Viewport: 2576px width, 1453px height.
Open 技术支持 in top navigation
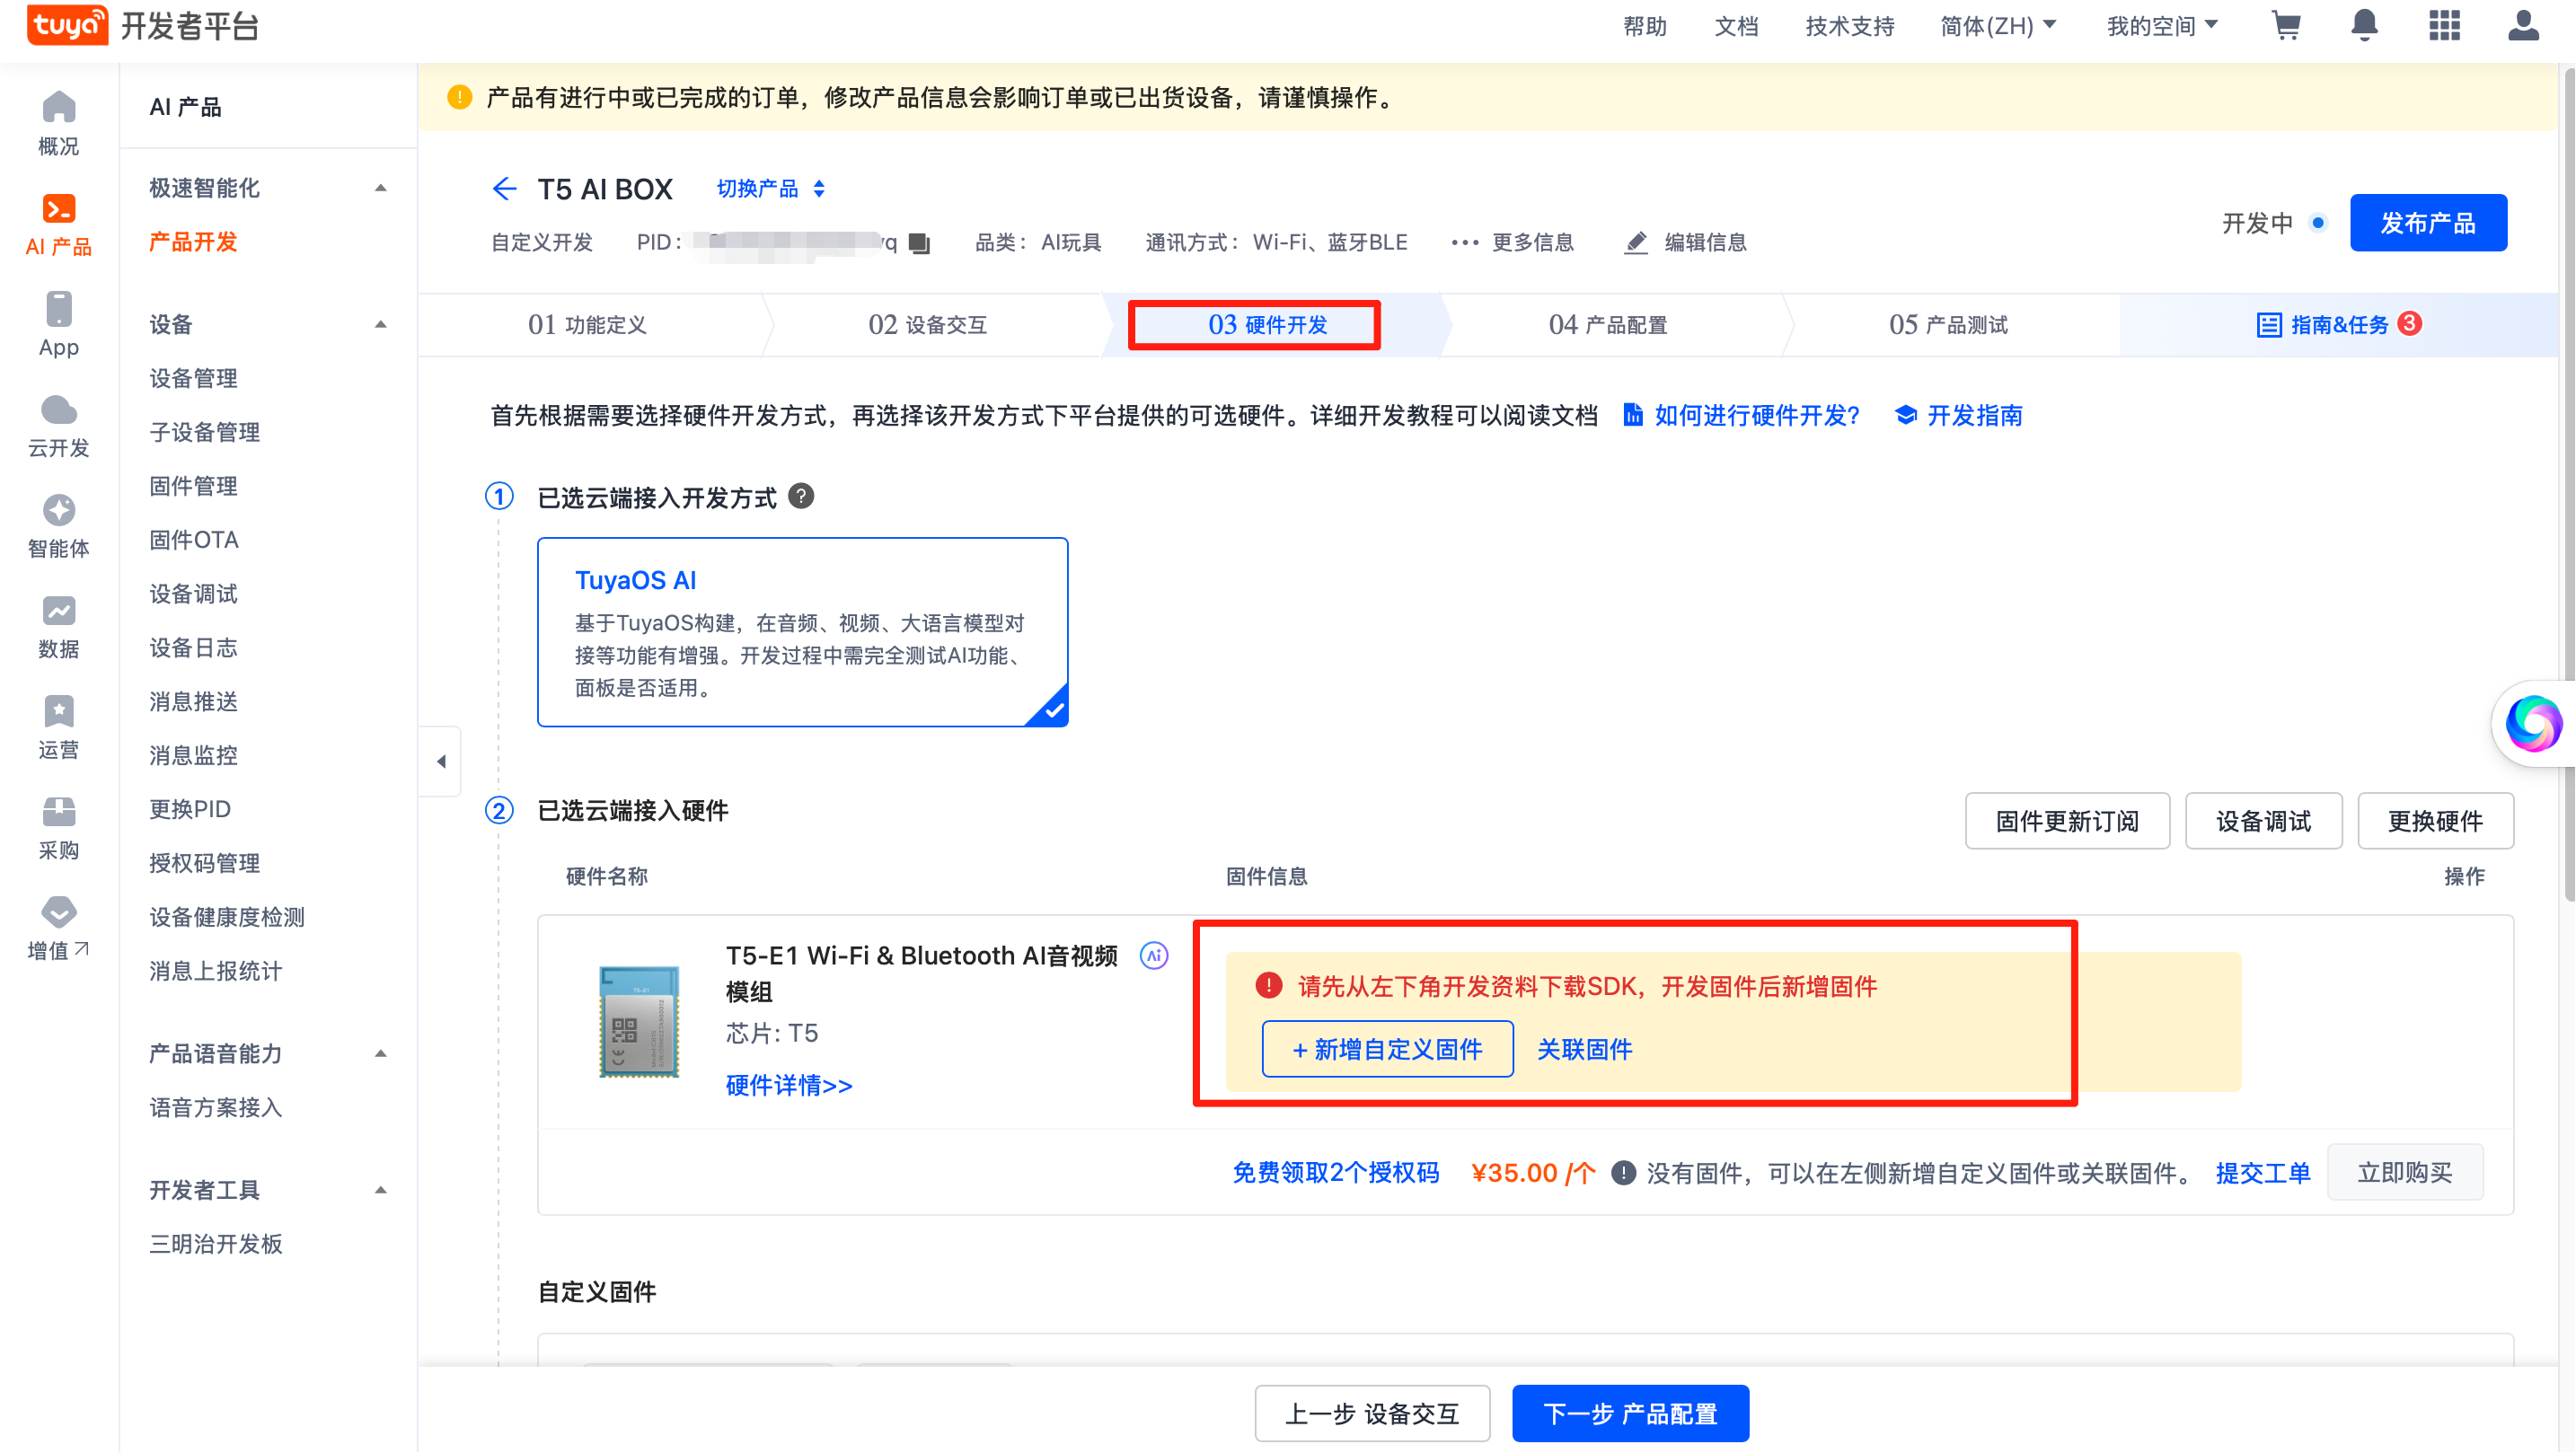coord(1849,25)
